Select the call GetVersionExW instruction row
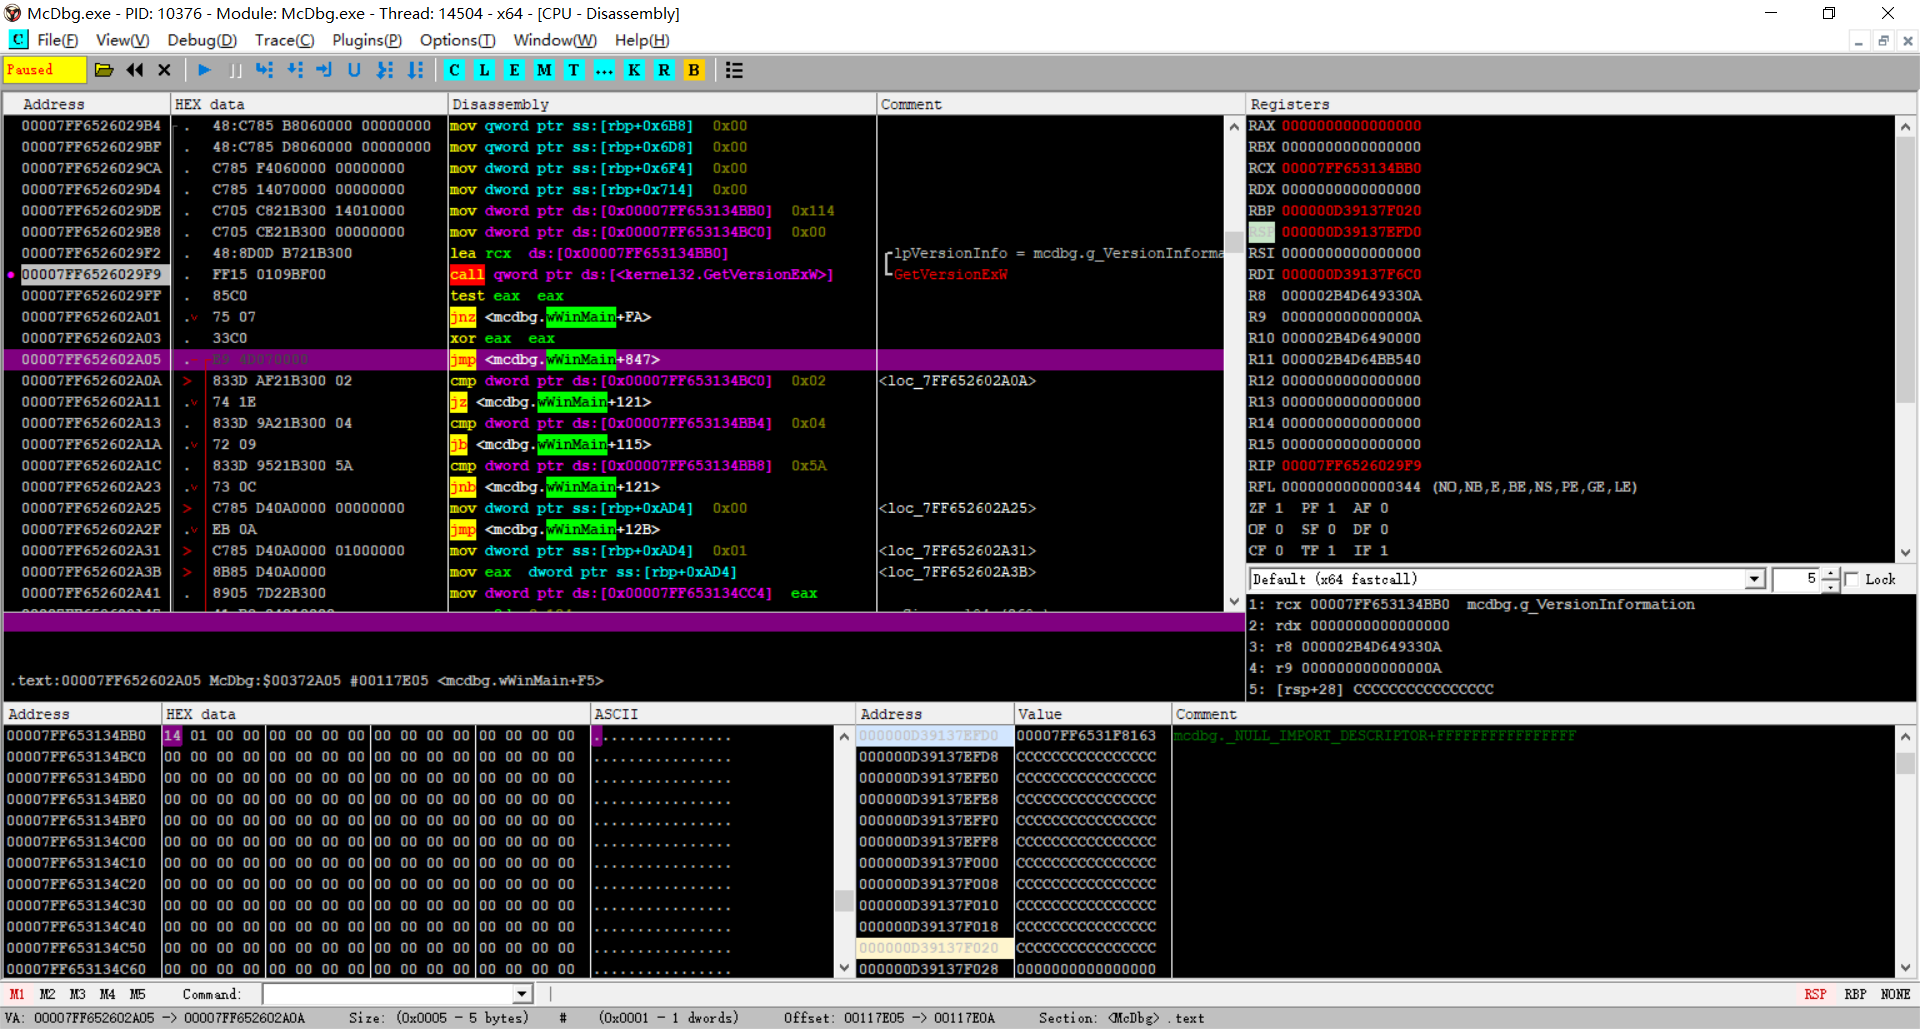This screenshot has height=1029, width=1920. [x=614, y=274]
